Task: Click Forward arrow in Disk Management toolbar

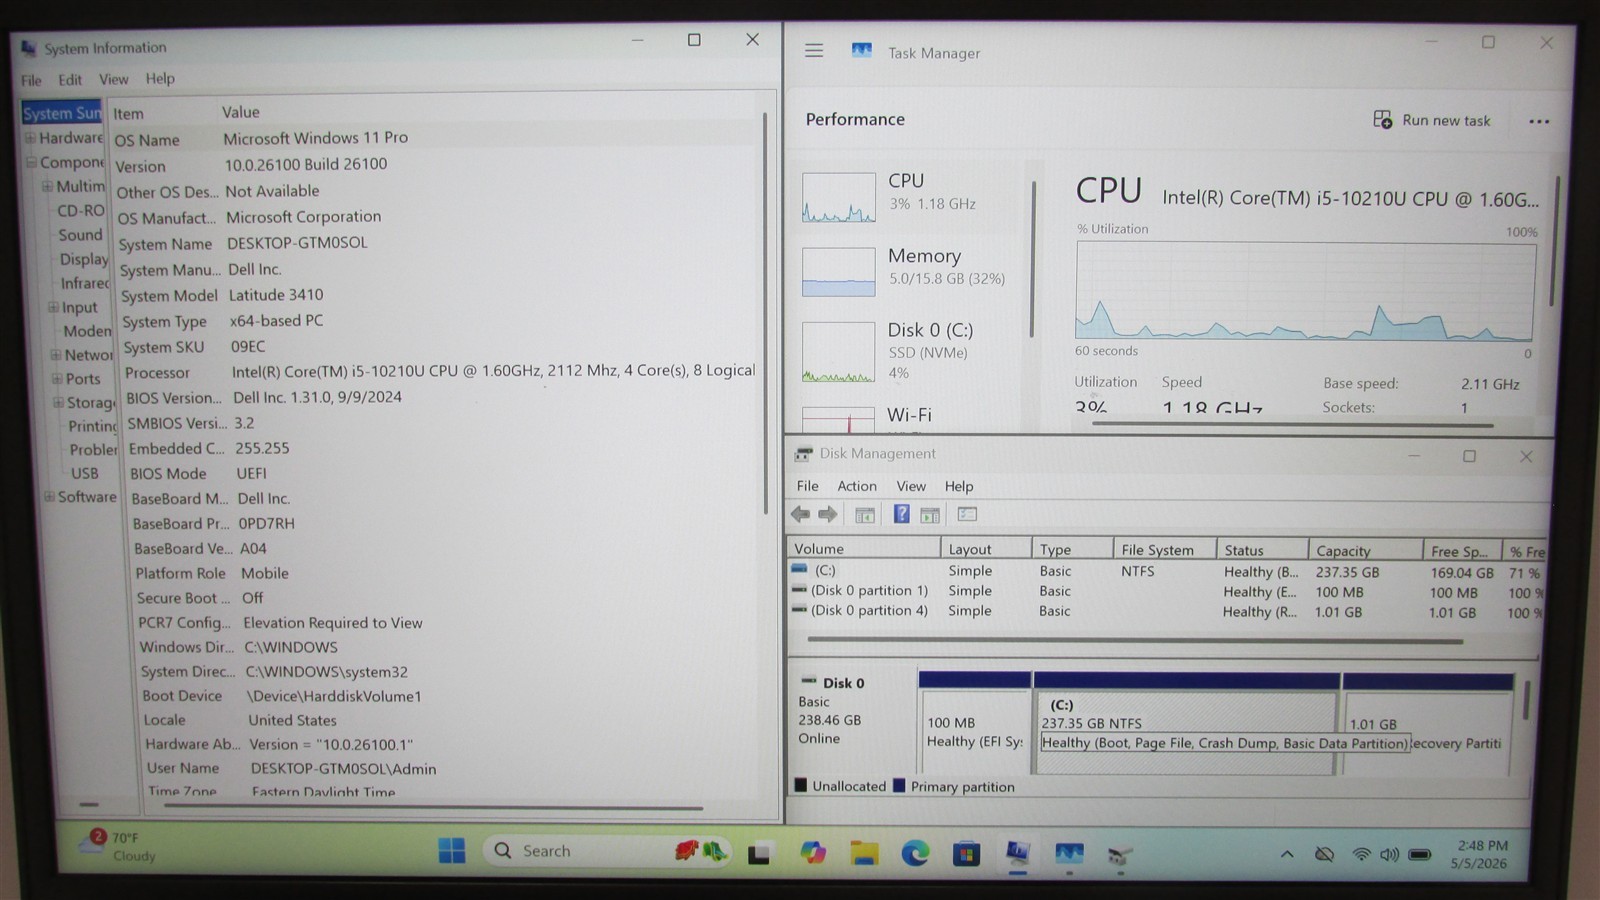Action: (x=827, y=514)
